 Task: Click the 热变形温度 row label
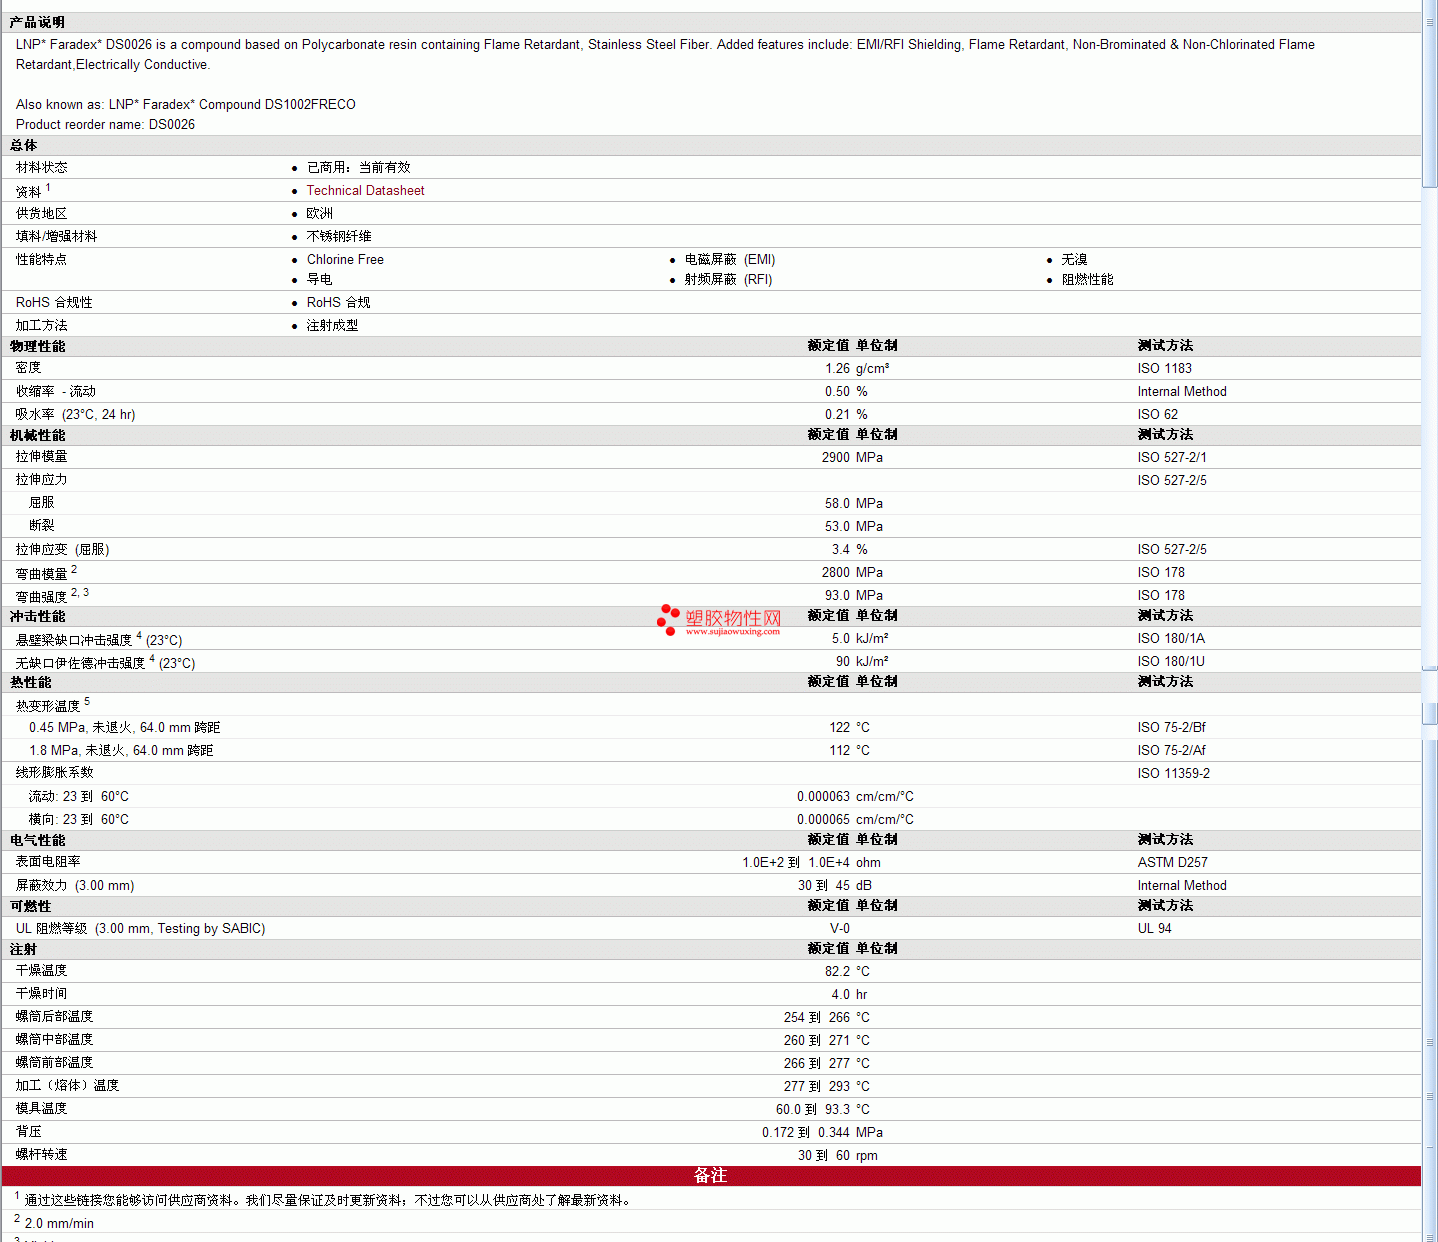[x=48, y=706]
